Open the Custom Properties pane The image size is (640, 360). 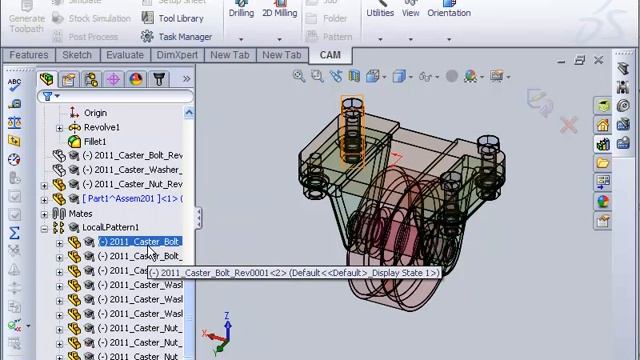coord(602,221)
